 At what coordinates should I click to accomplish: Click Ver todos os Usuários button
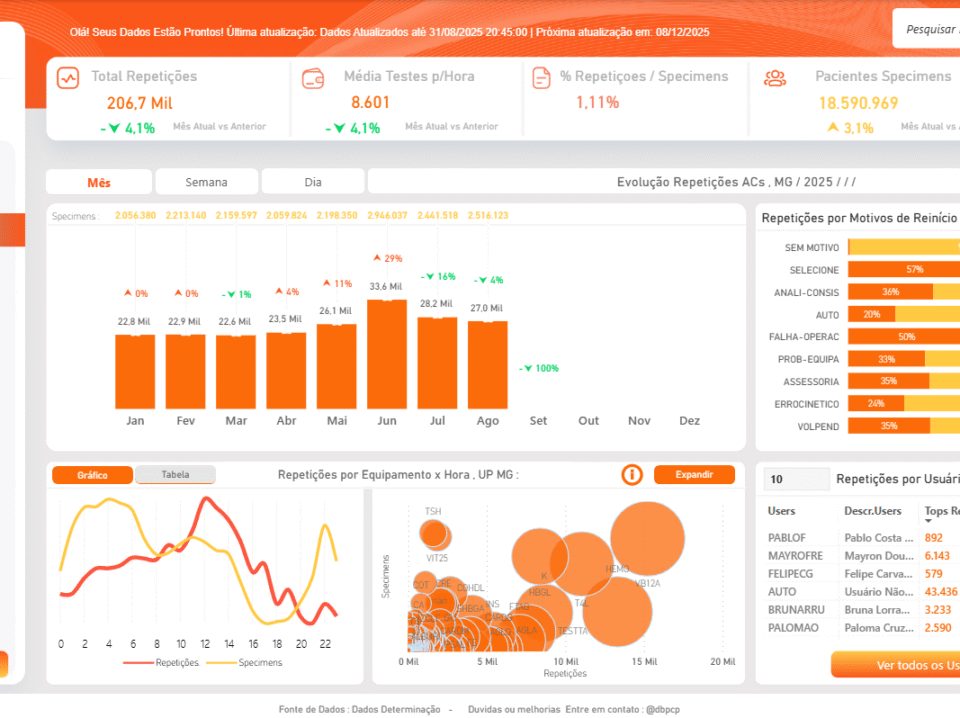click(895, 665)
